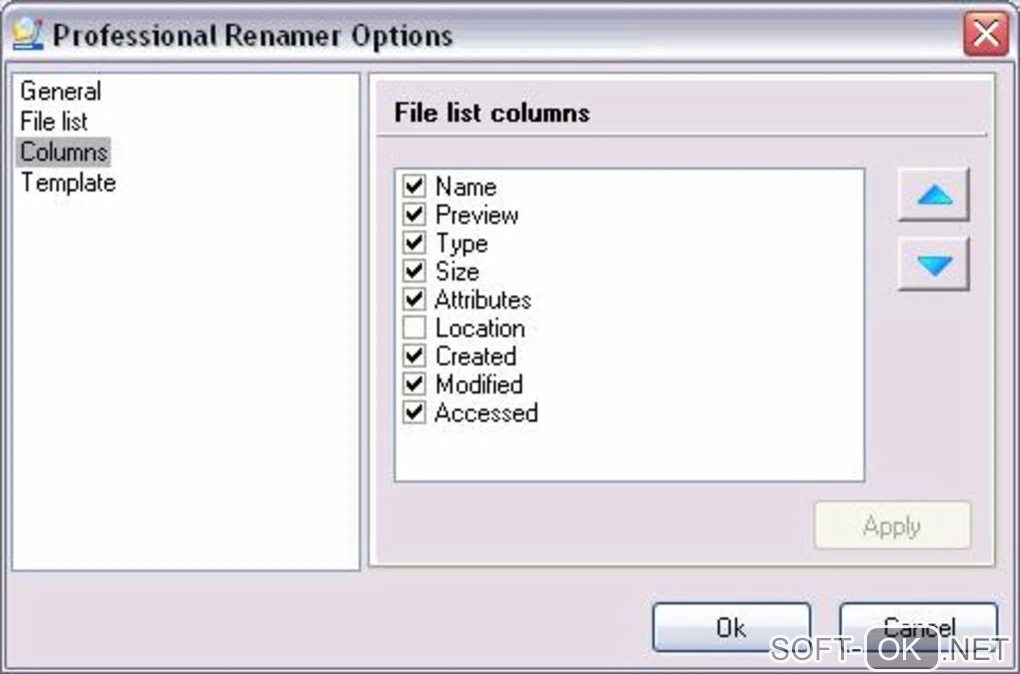
Task: Toggle the Modified column checkbox
Action: click(414, 384)
